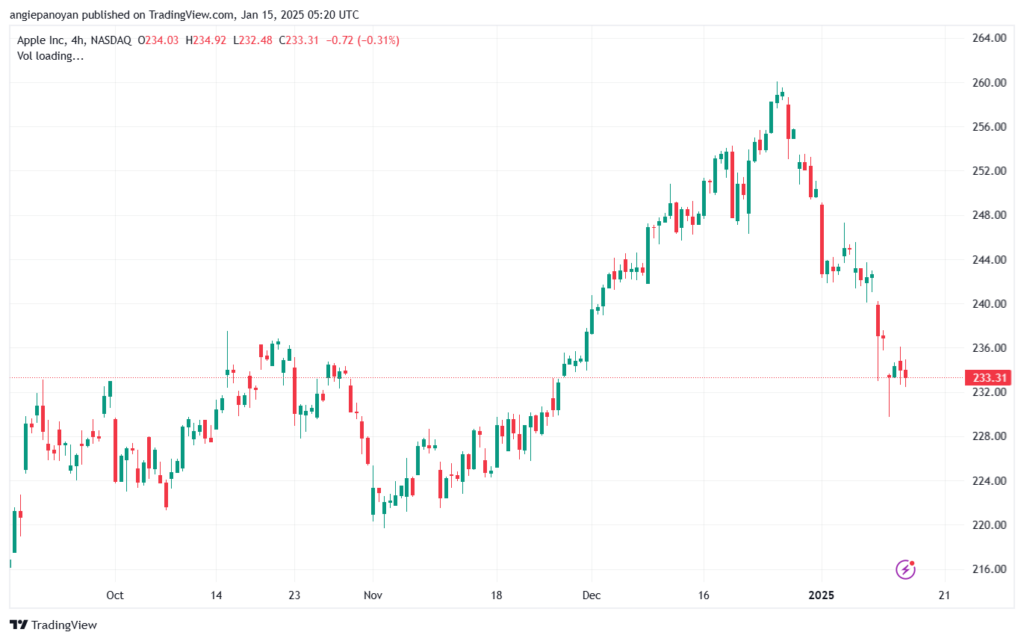
Task: Click the NASDAQ exchange label
Action: (x=111, y=40)
